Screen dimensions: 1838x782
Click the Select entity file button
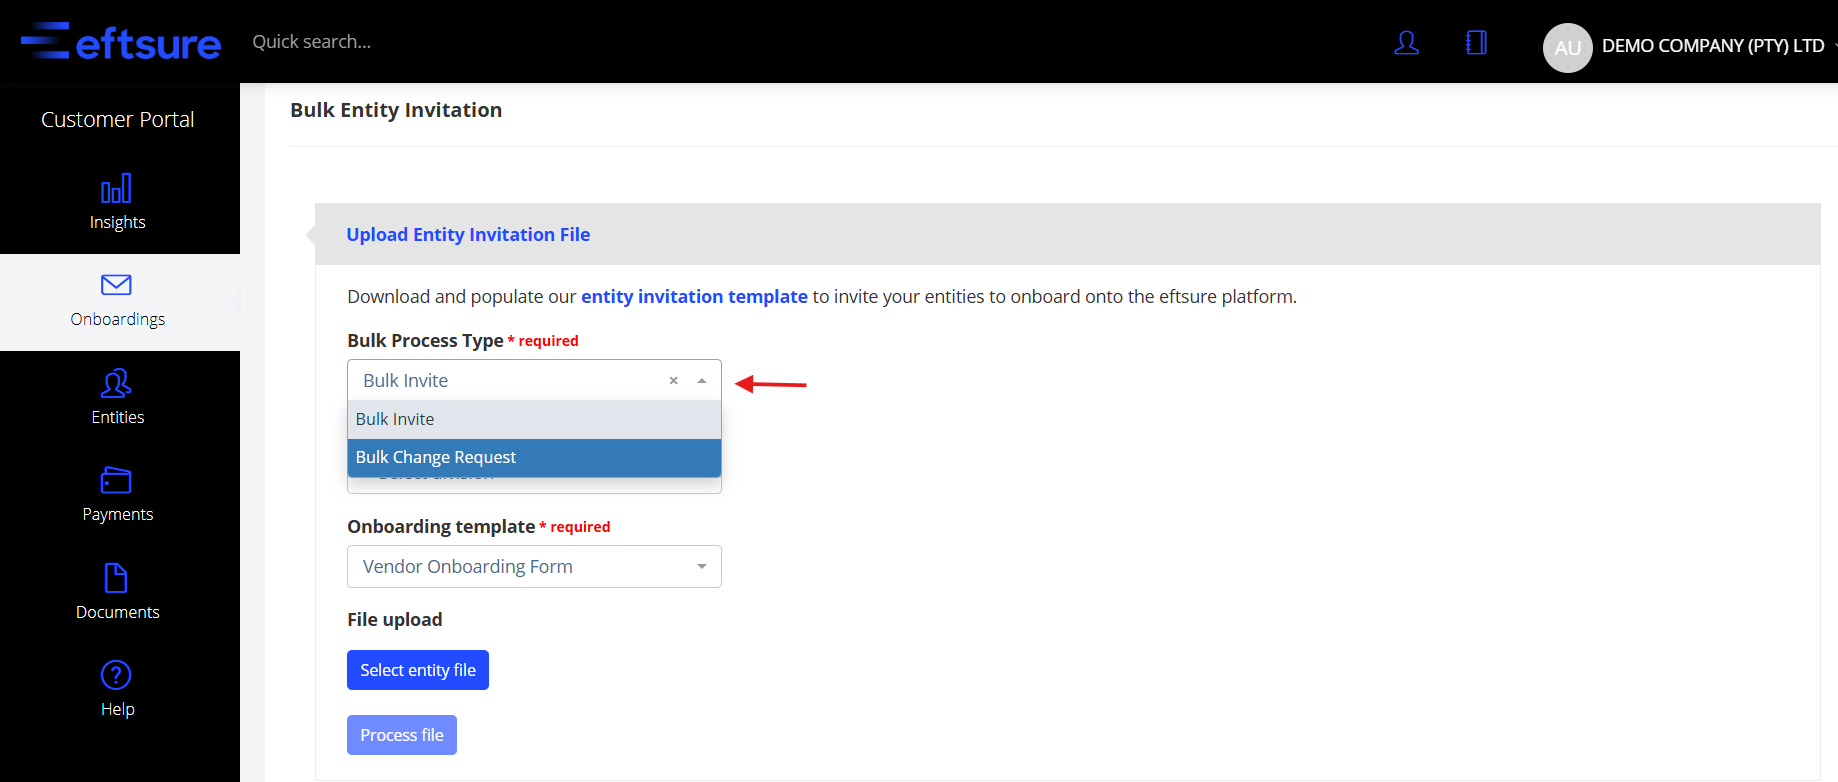pos(418,670)
